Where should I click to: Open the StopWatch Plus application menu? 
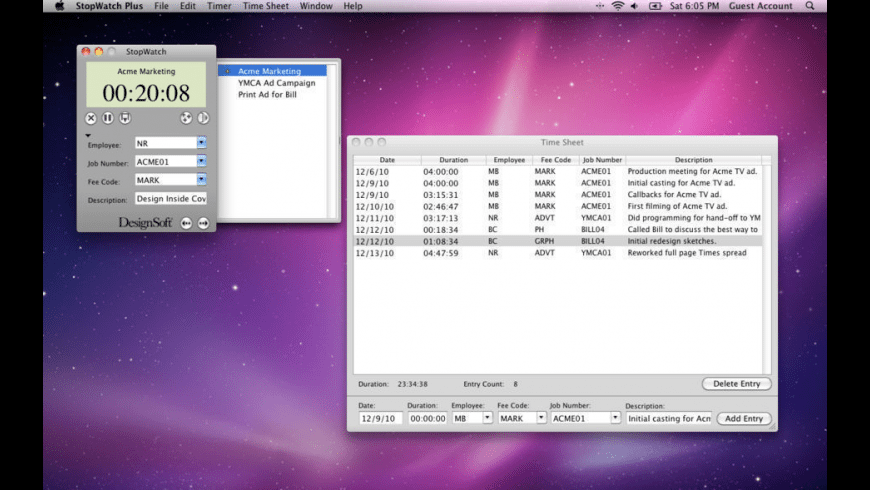click(x=109, y=6)
